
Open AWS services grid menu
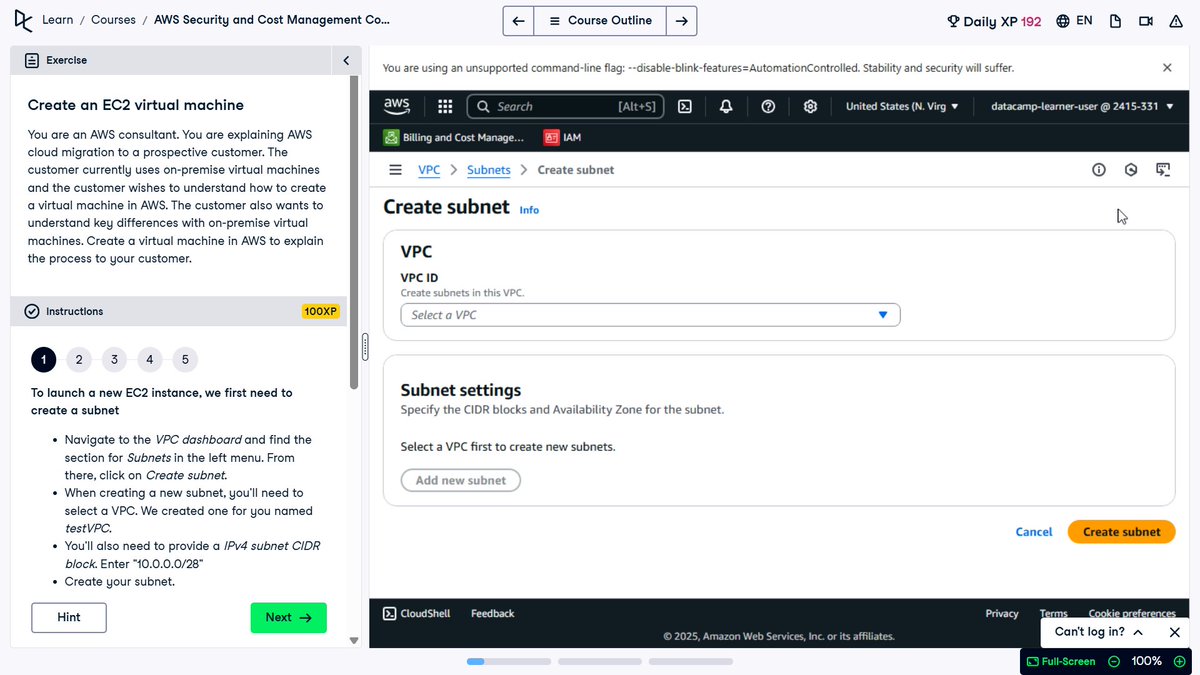click(445, 106)
